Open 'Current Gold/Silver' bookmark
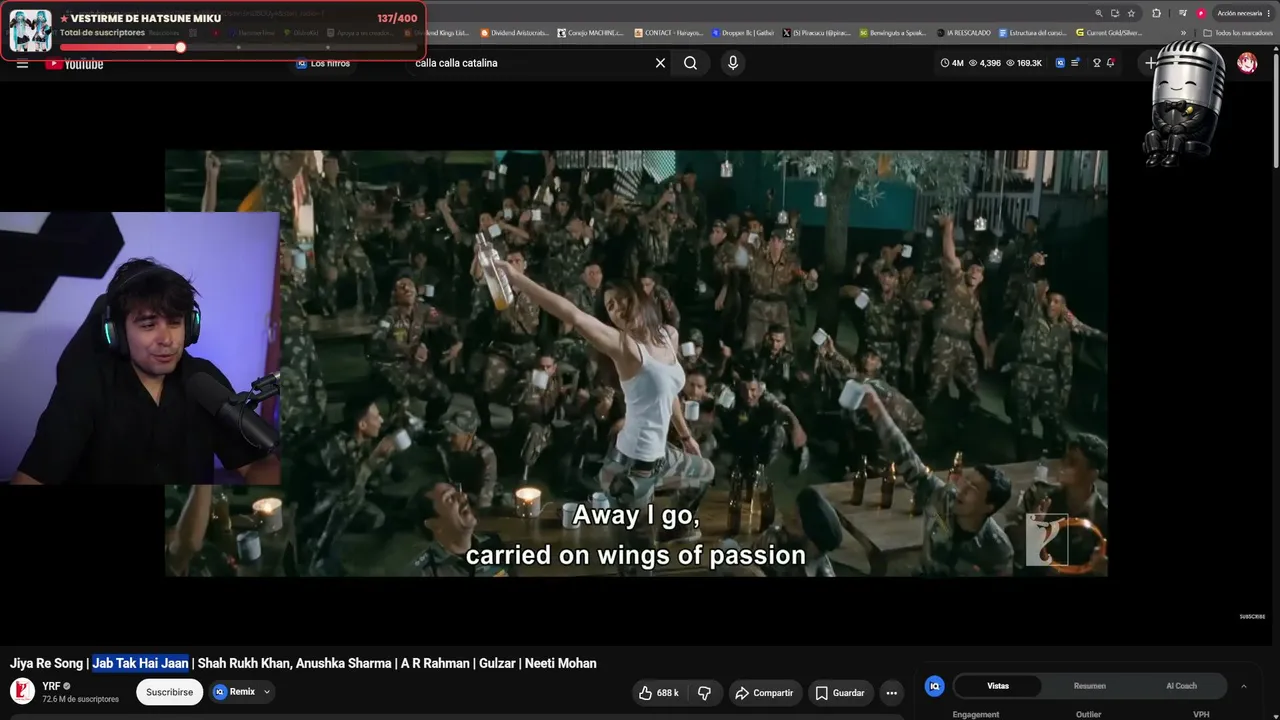1280x720 pixels. pos(1109,33)
